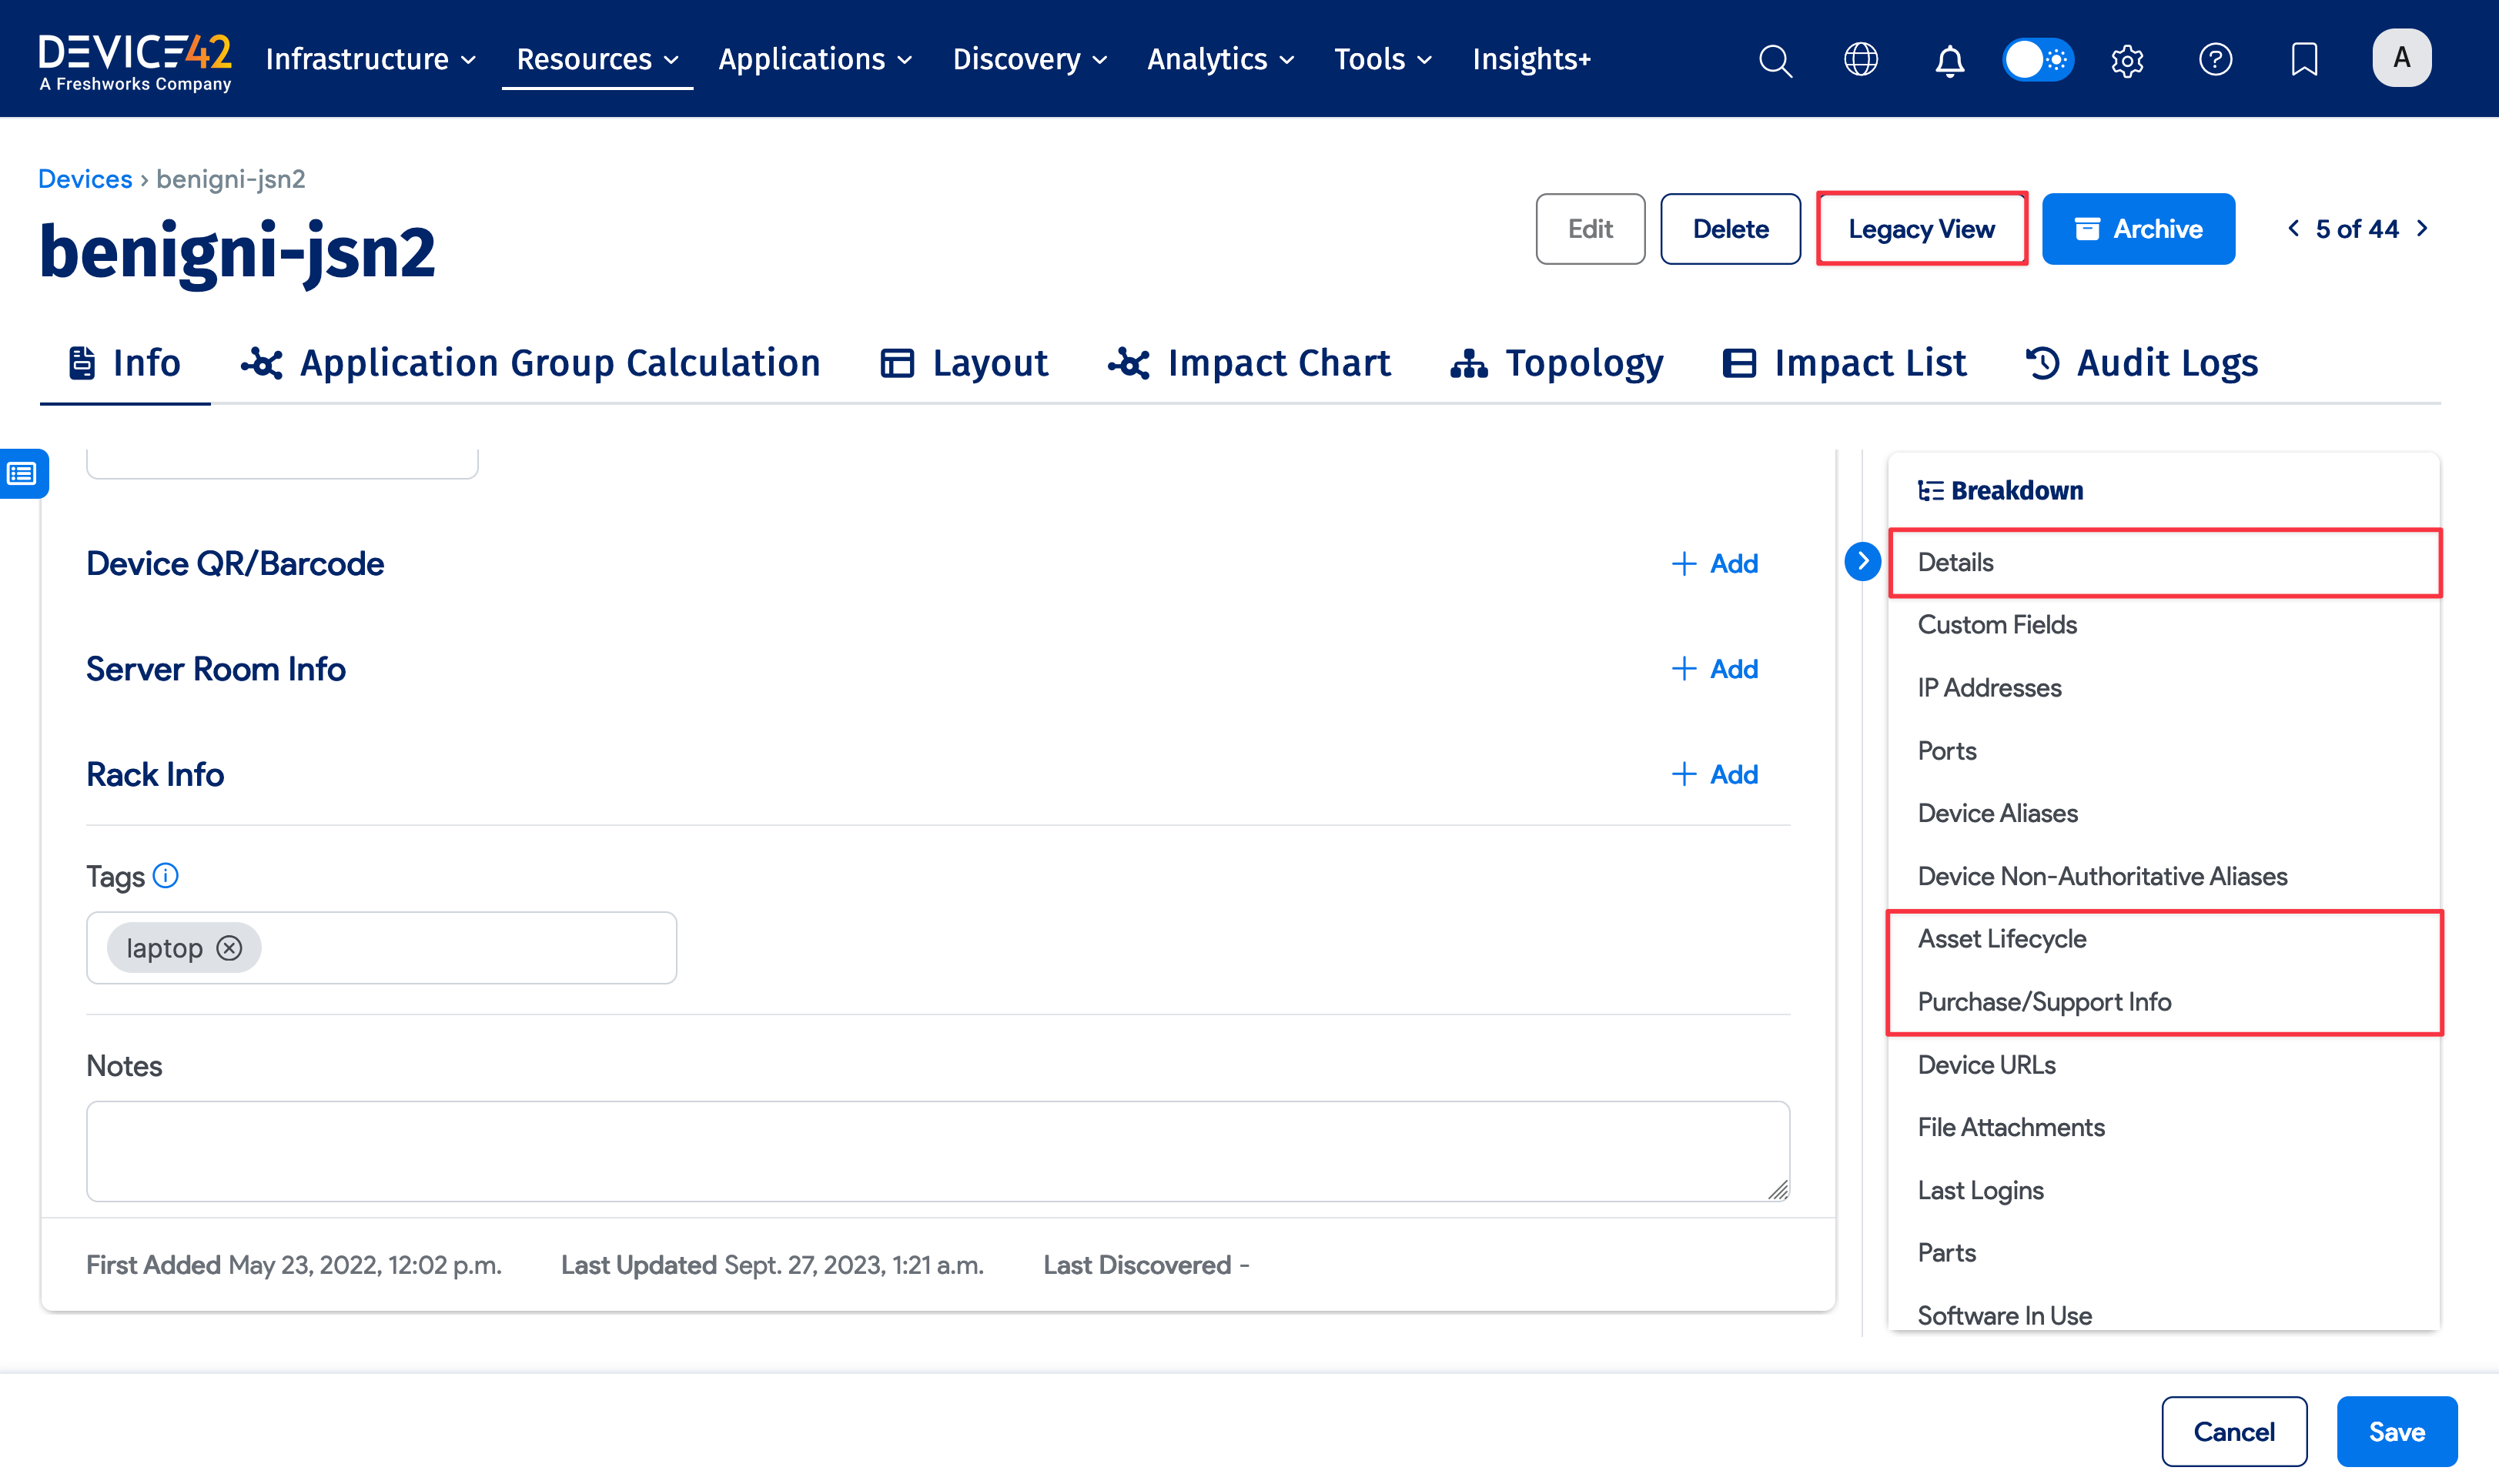
Task: Click the Legacy View button
Action: [x=1921, y=229]
